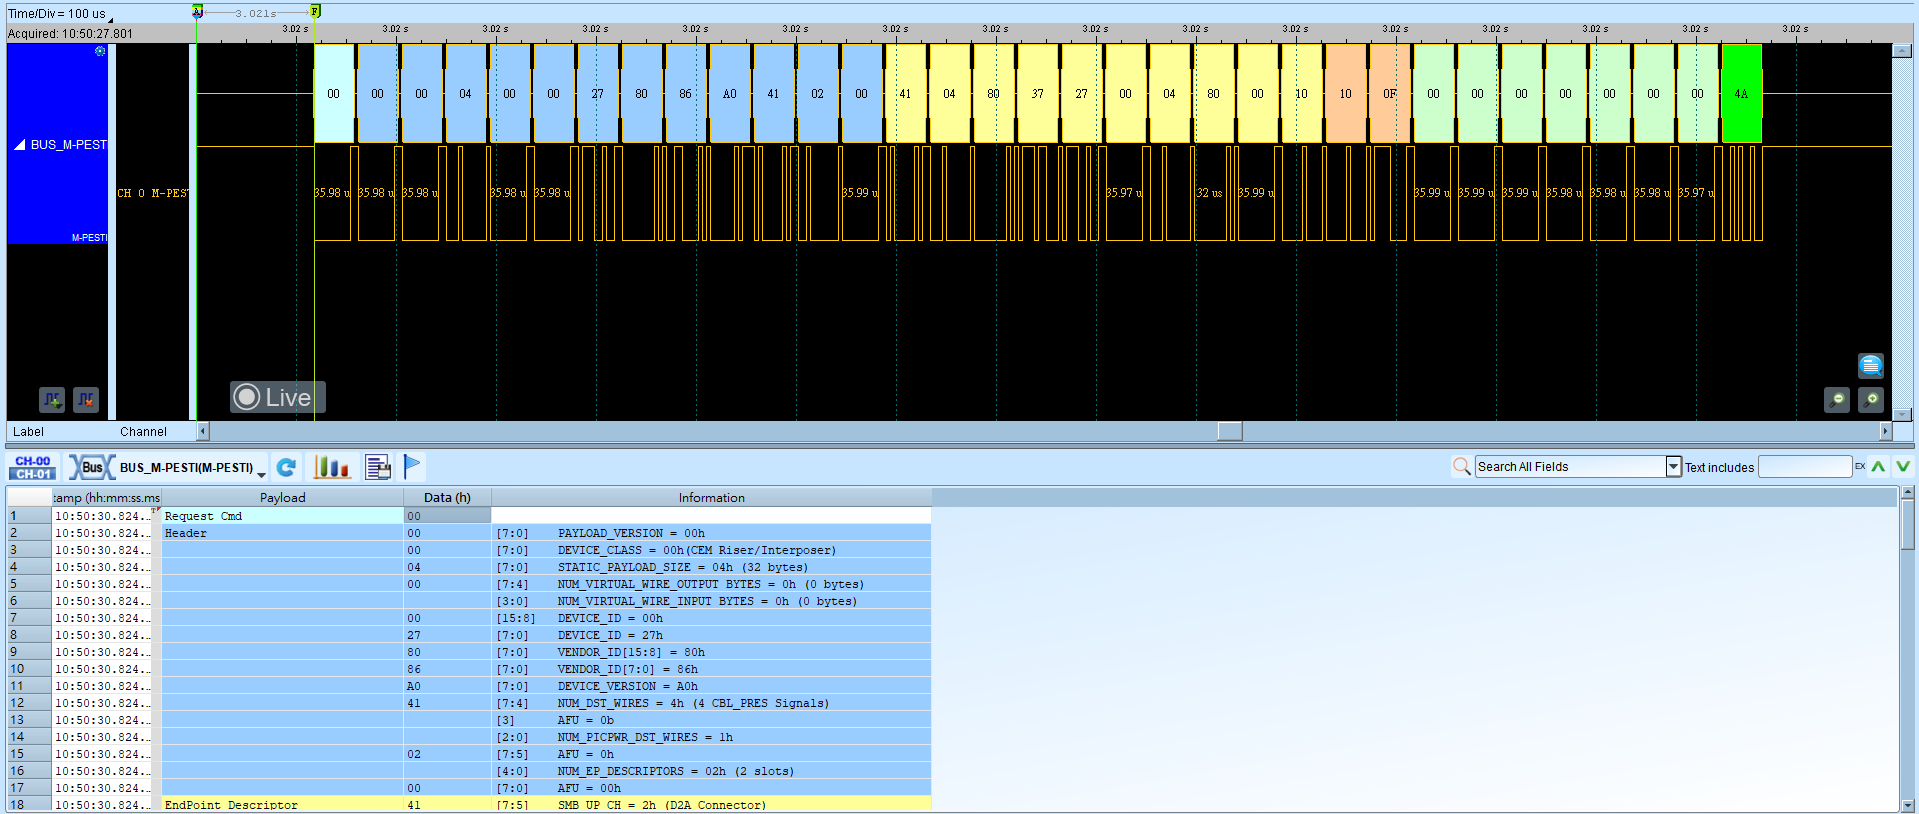Click the Information column header
This screenshot has height=814, width=1919.
[711, 497]
